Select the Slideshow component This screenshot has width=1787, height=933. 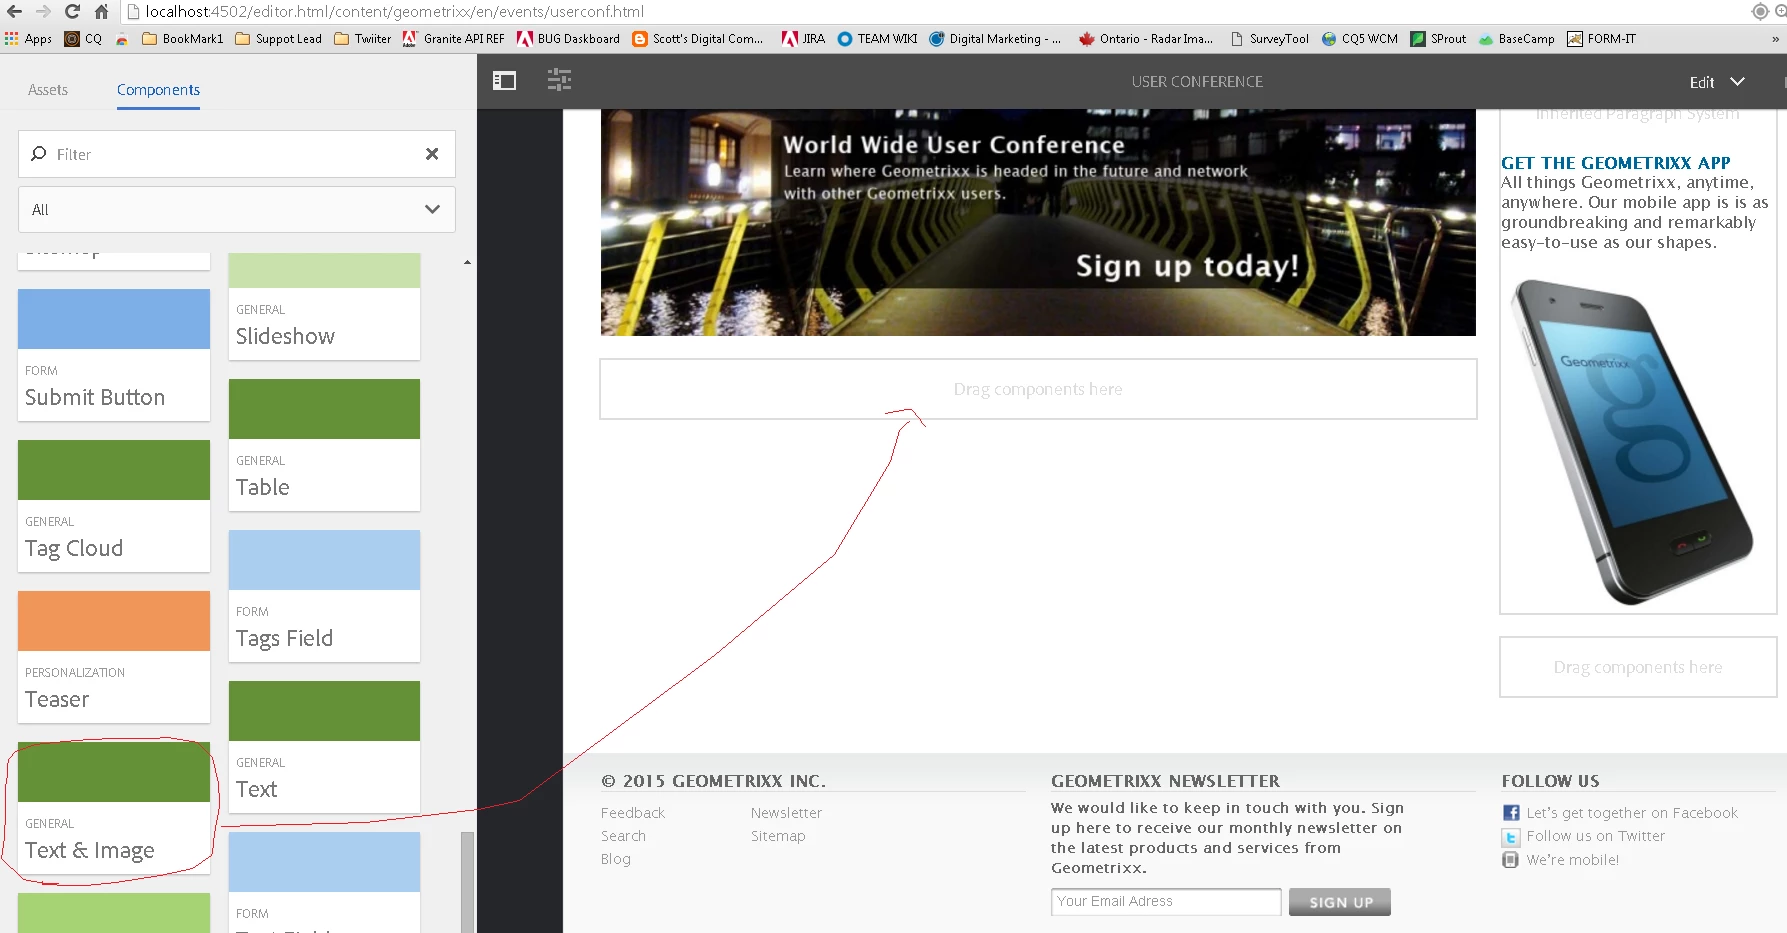(324, 306)
